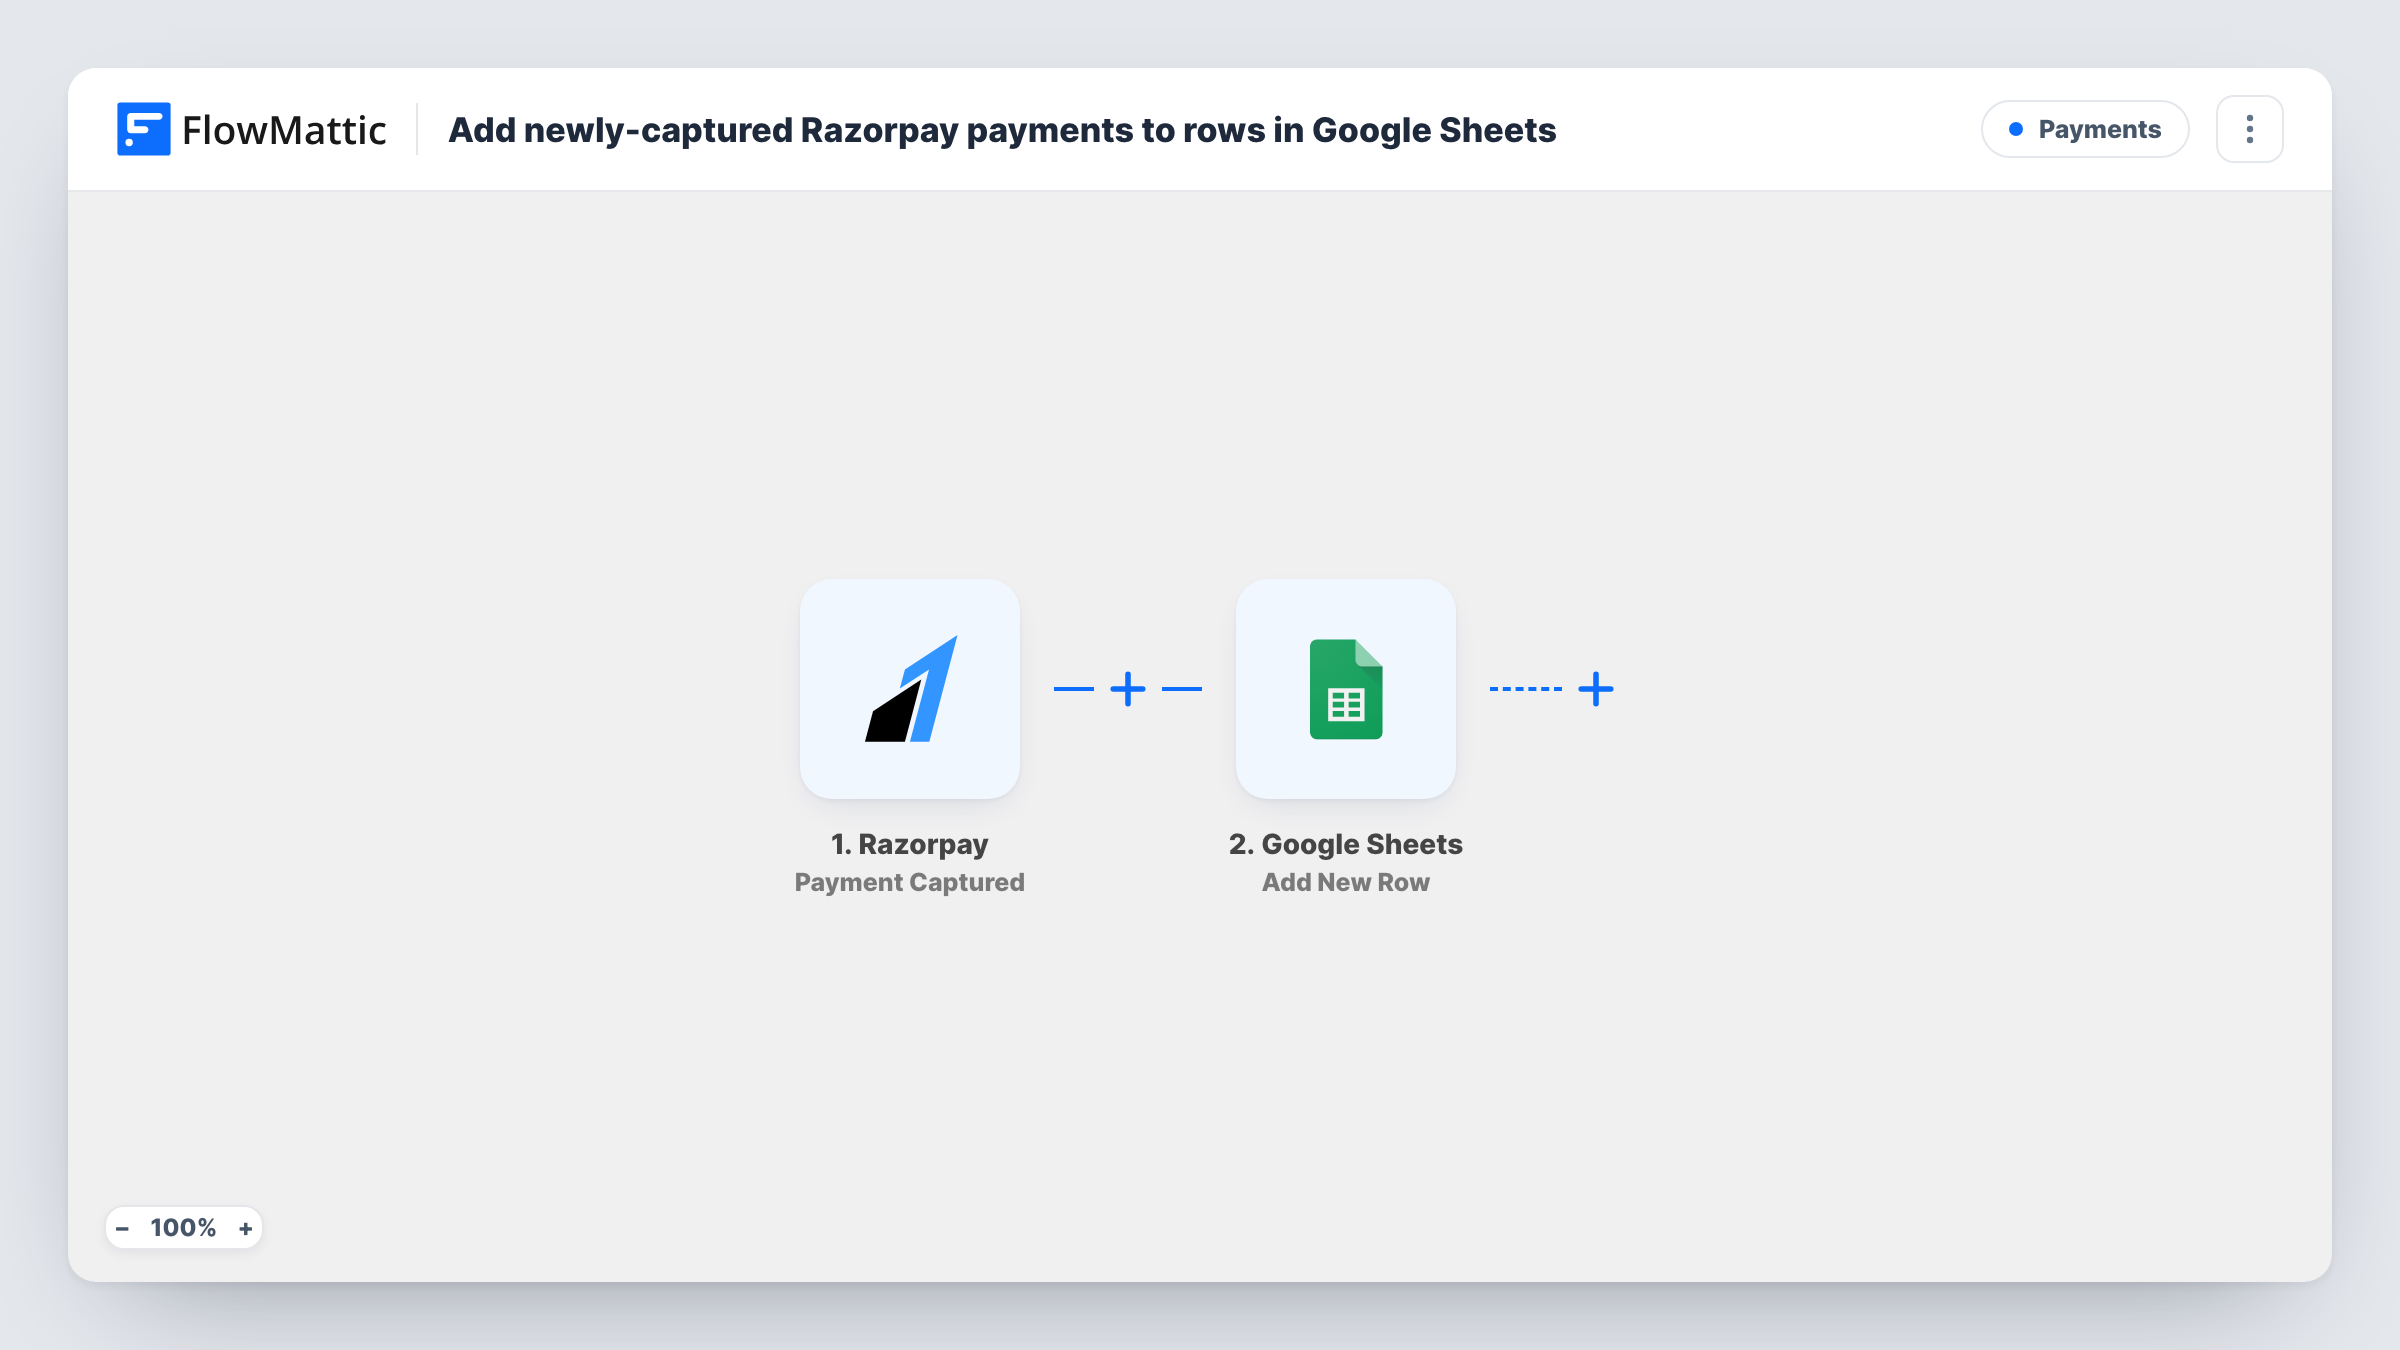Click the Payments folder tag
Viewport: 2400px width, 1350px height.
[x=2085, y=129]
